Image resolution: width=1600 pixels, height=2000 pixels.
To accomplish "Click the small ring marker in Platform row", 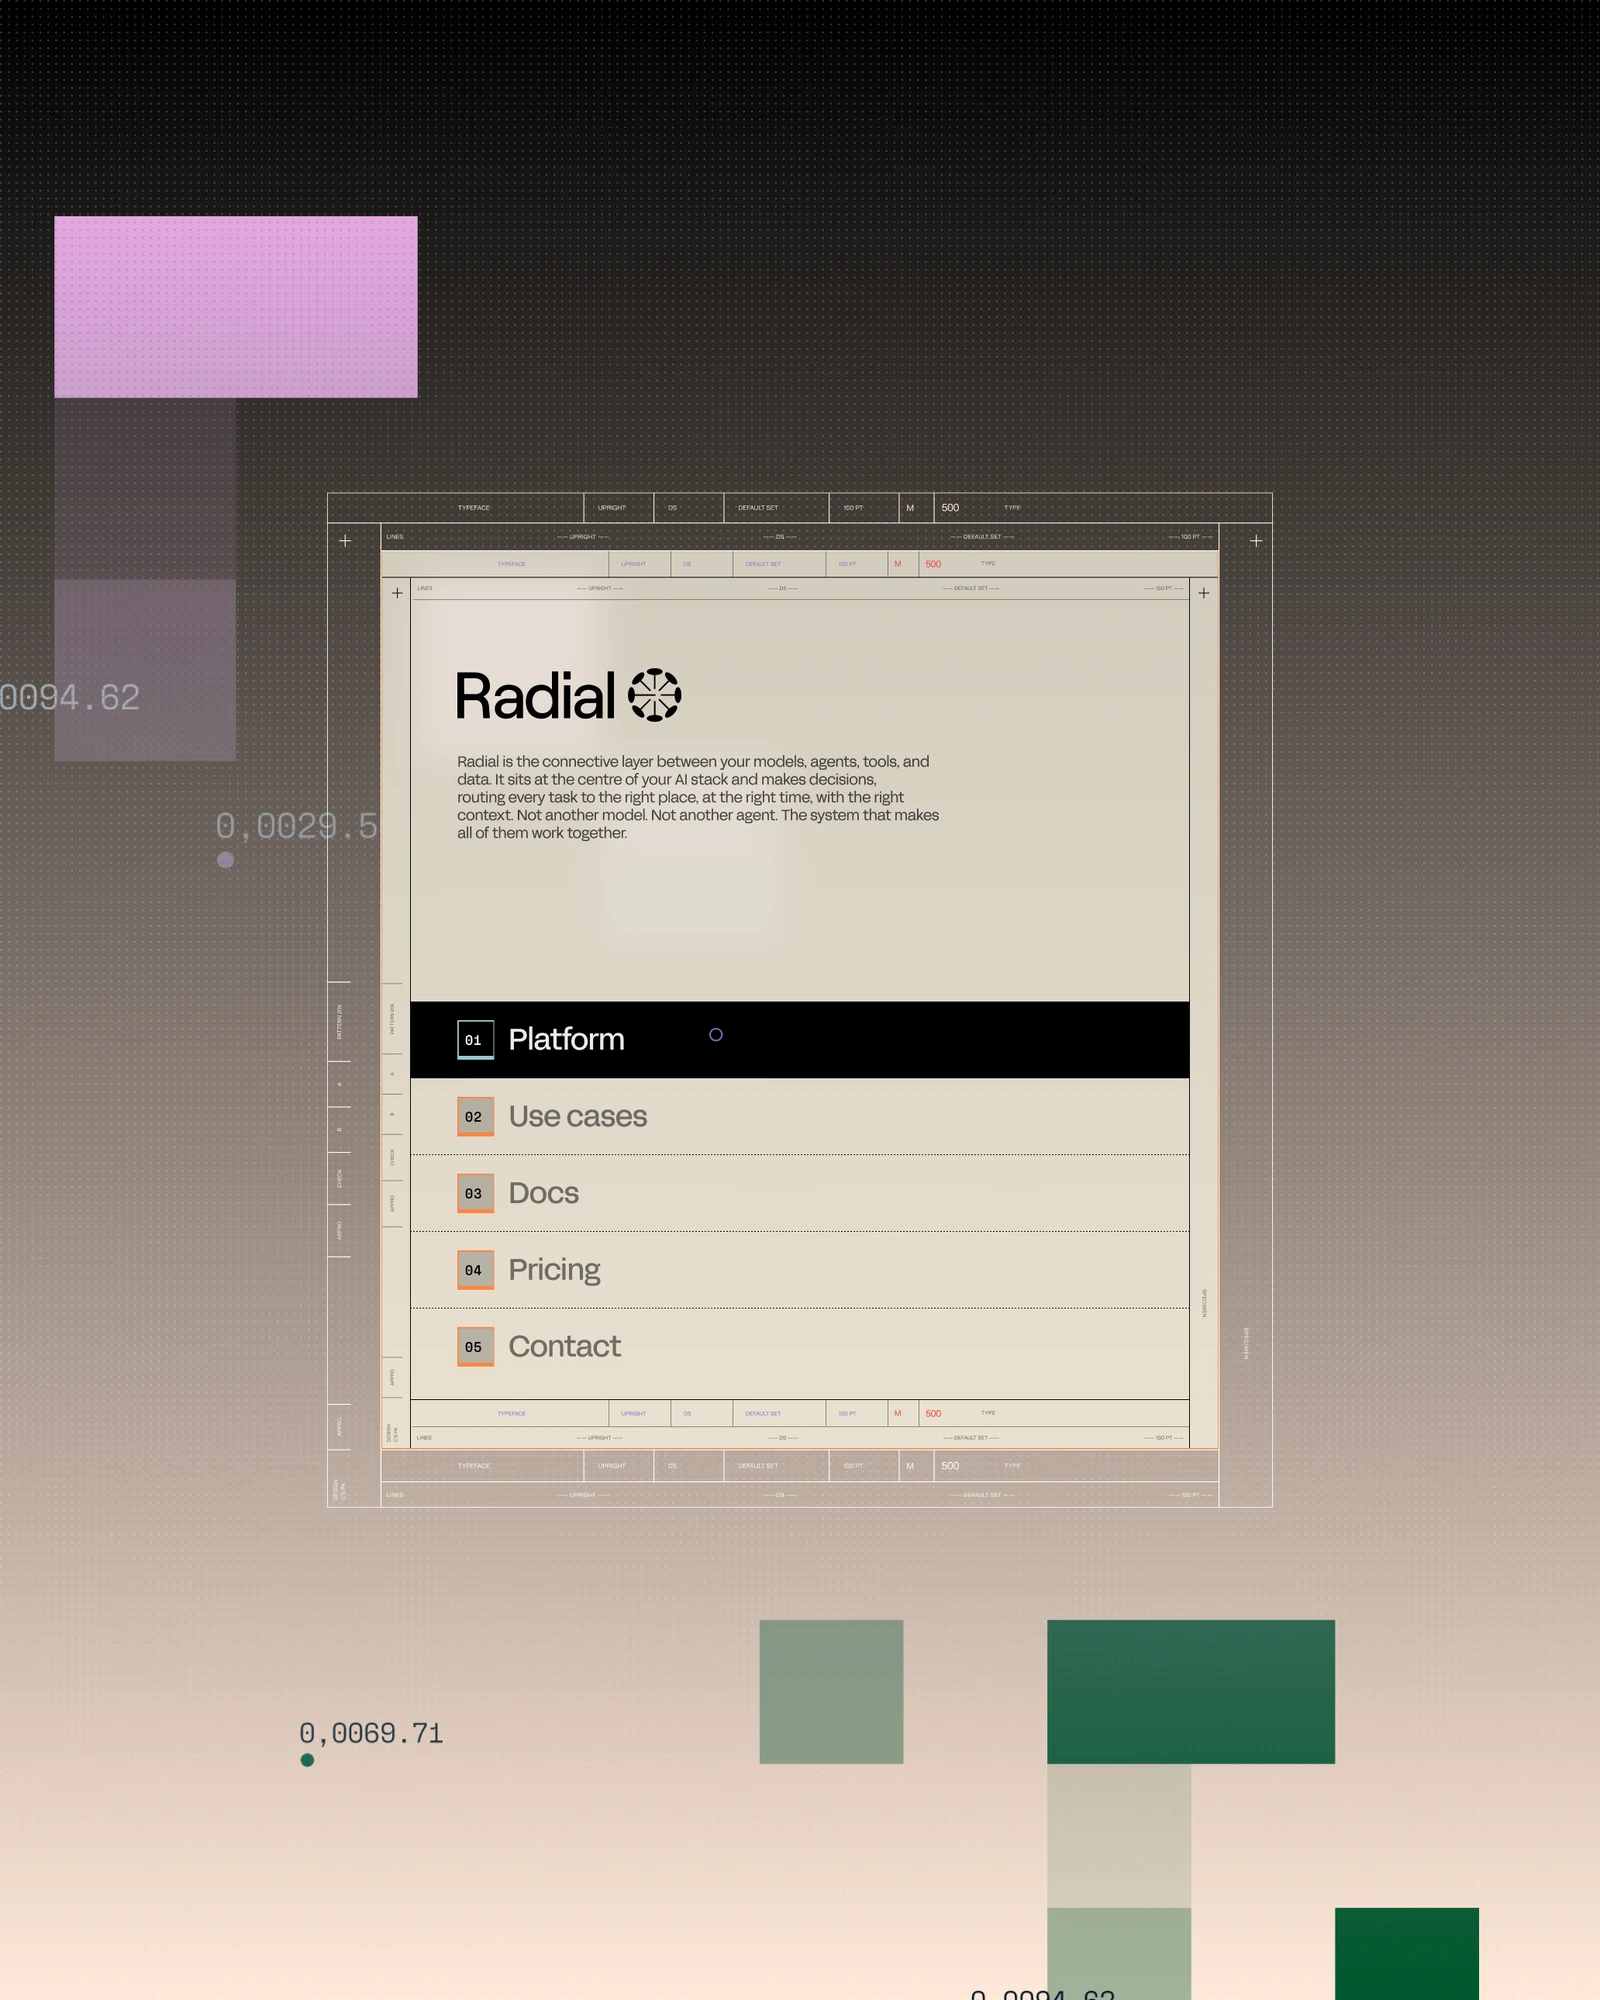I will click(716, 1035).
